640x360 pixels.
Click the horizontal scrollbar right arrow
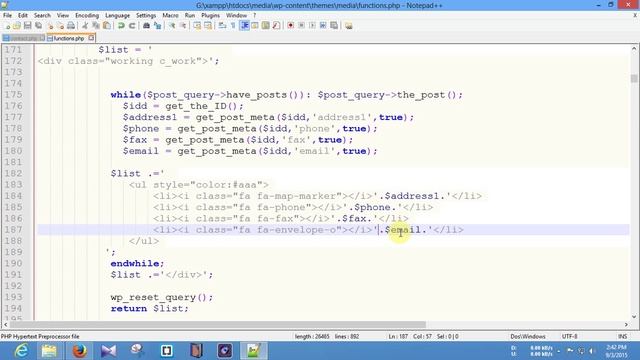click(626, 324)
